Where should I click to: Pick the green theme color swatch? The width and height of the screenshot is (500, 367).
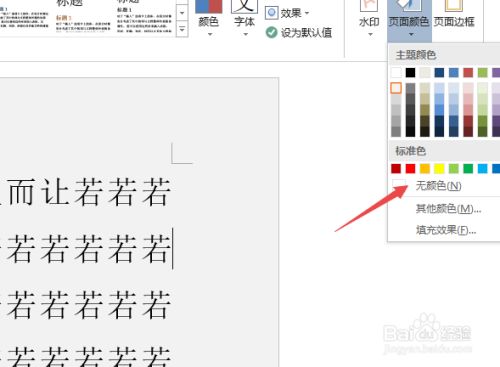[x=482, y=72]
